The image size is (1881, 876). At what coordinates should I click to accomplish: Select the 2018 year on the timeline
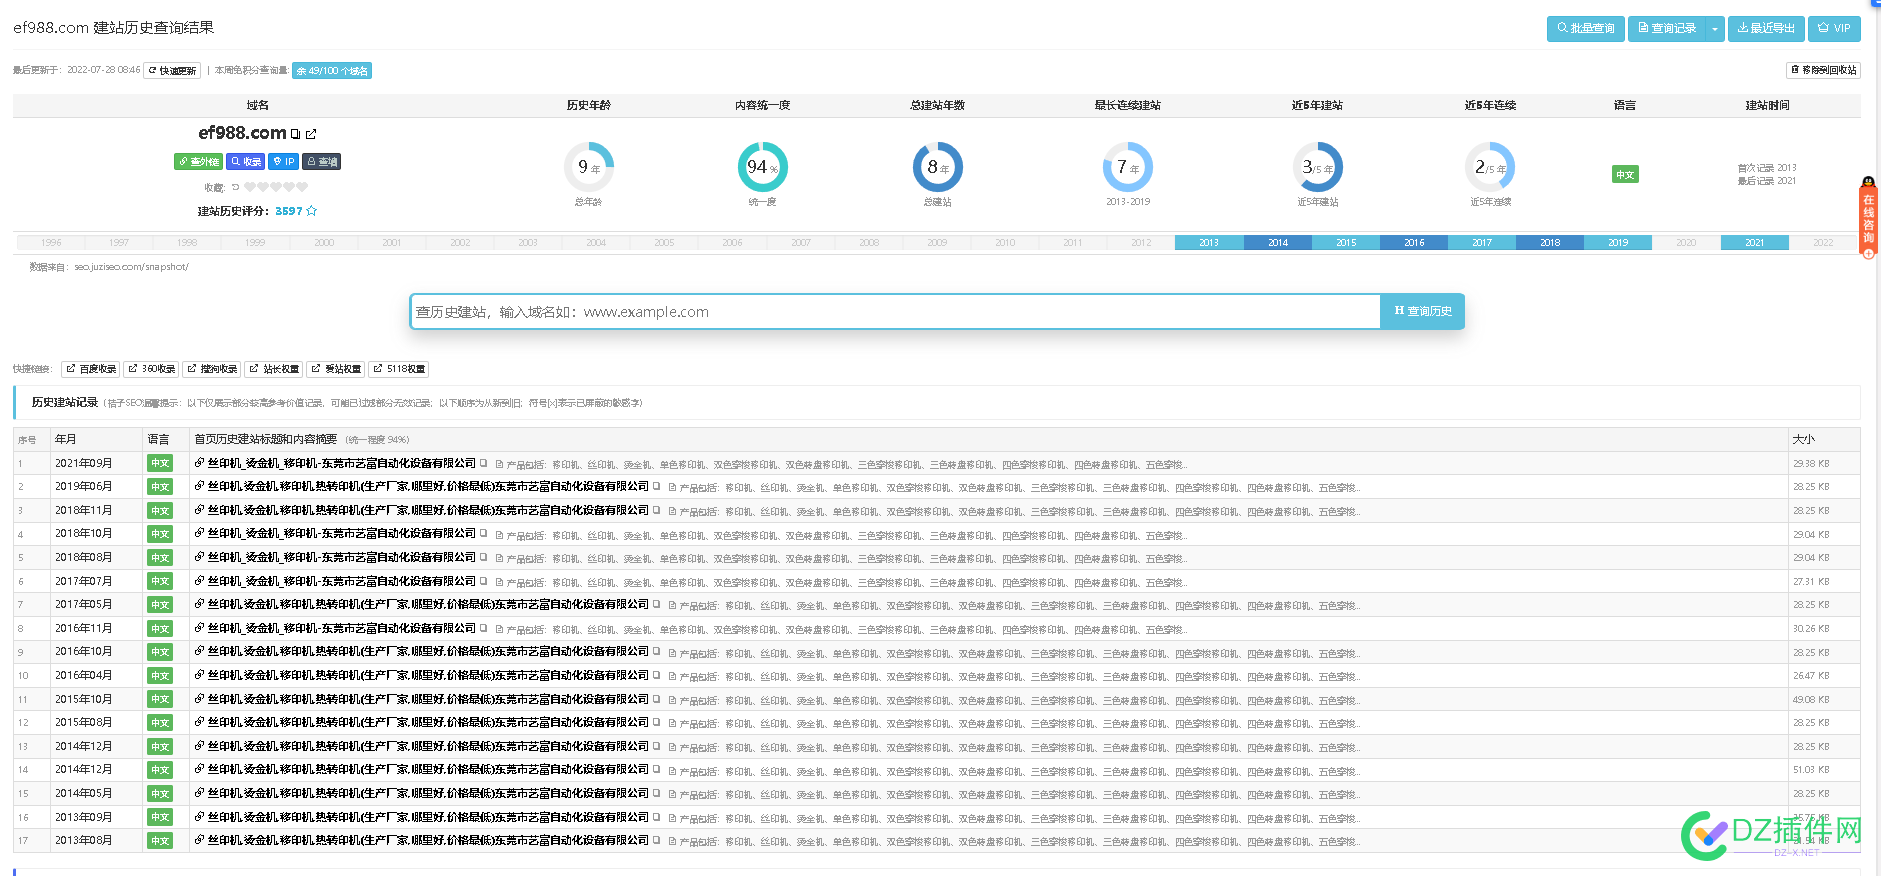pos(1550,243)
